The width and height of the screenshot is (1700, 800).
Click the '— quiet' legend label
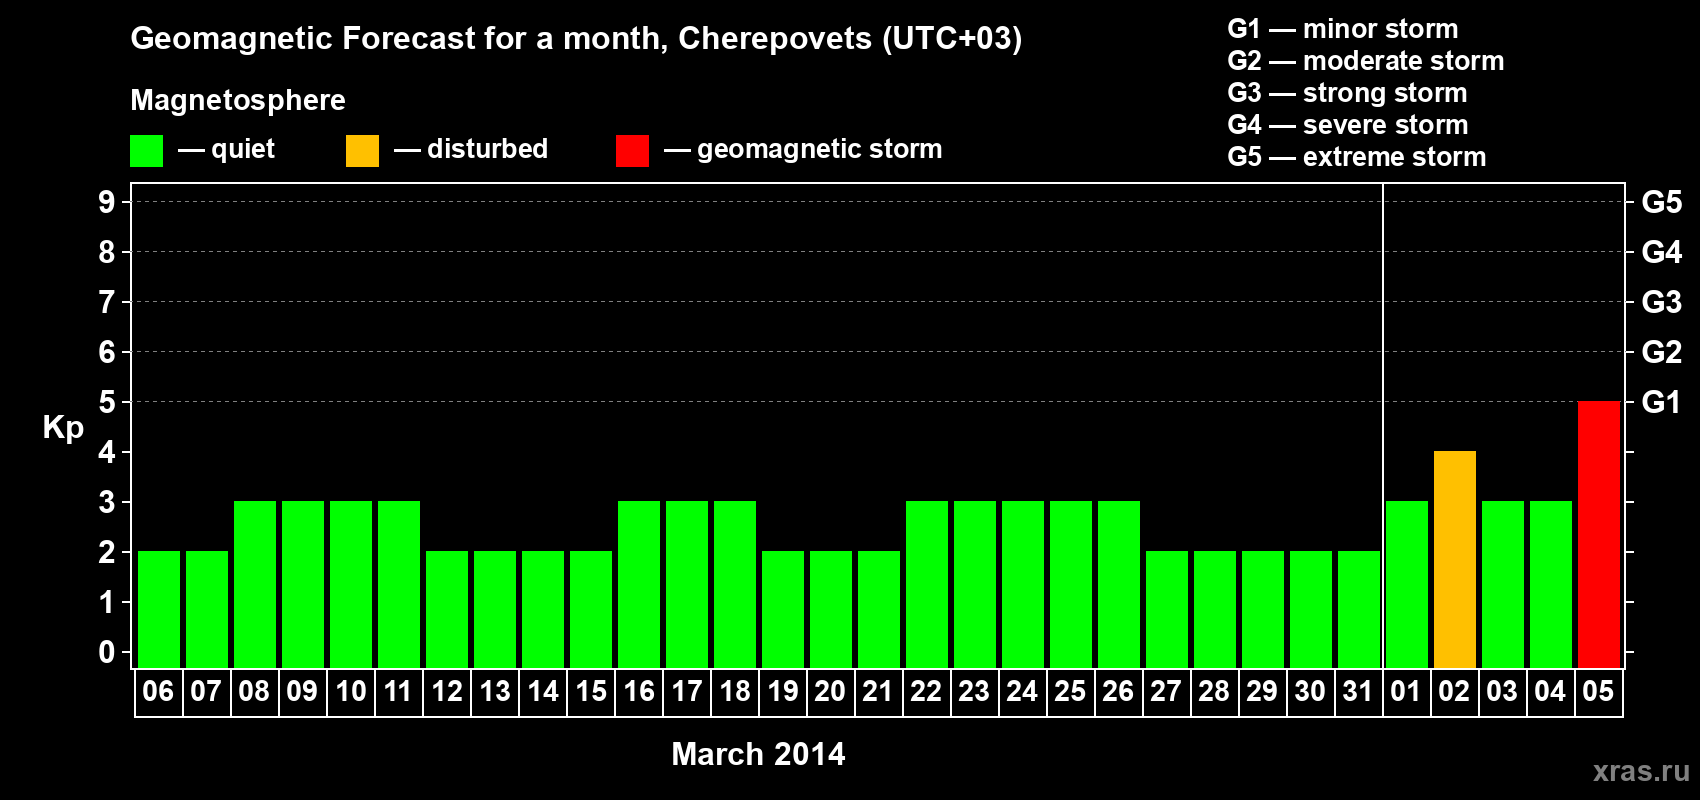tap(226, 149)
